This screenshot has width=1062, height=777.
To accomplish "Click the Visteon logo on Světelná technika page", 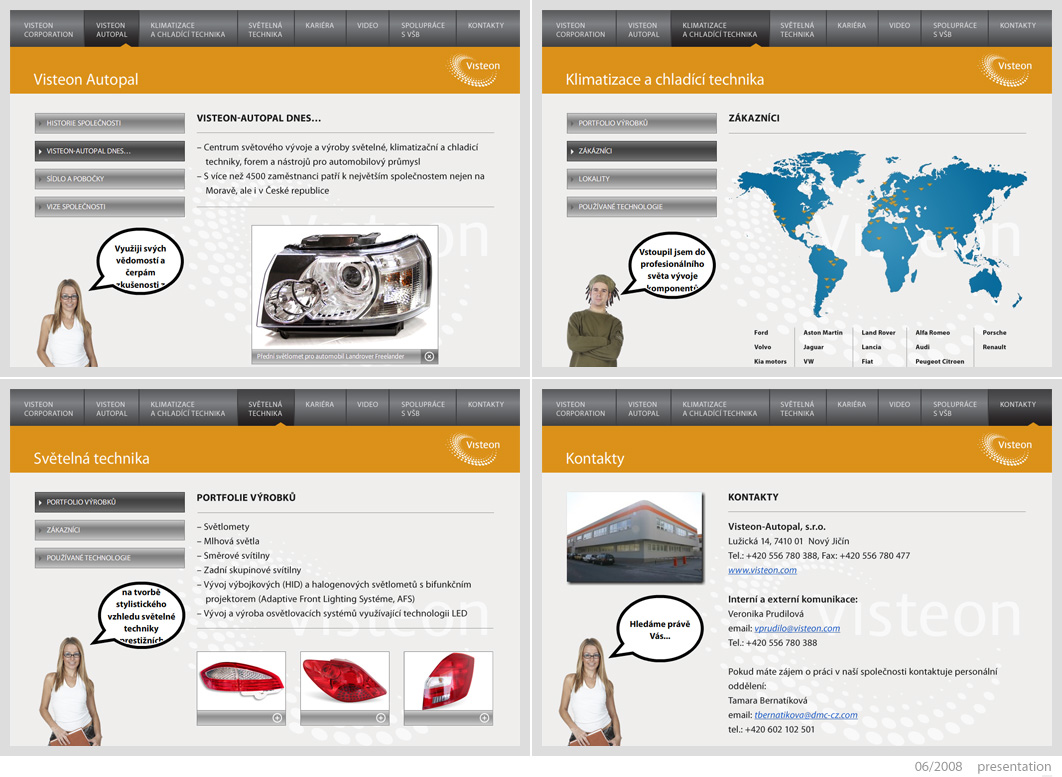I will click(473, 448).
